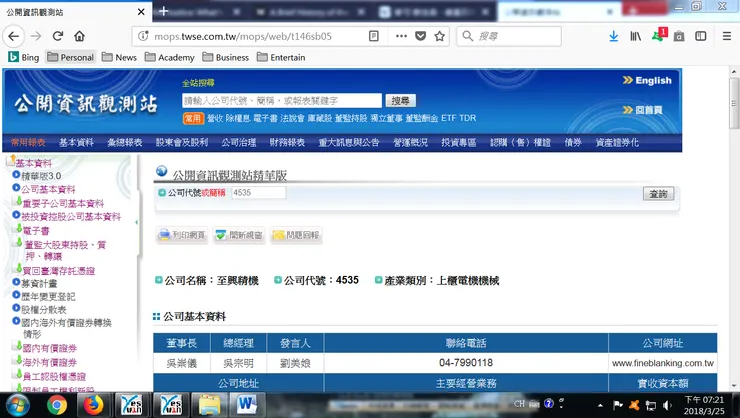Go back with the browser back arrow

point(14,36)
